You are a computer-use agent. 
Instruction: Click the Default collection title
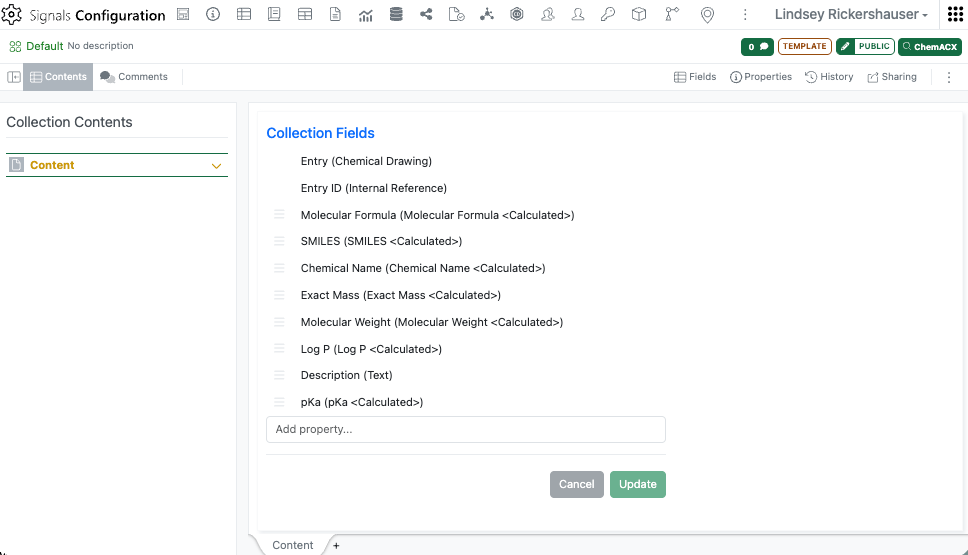44,46
